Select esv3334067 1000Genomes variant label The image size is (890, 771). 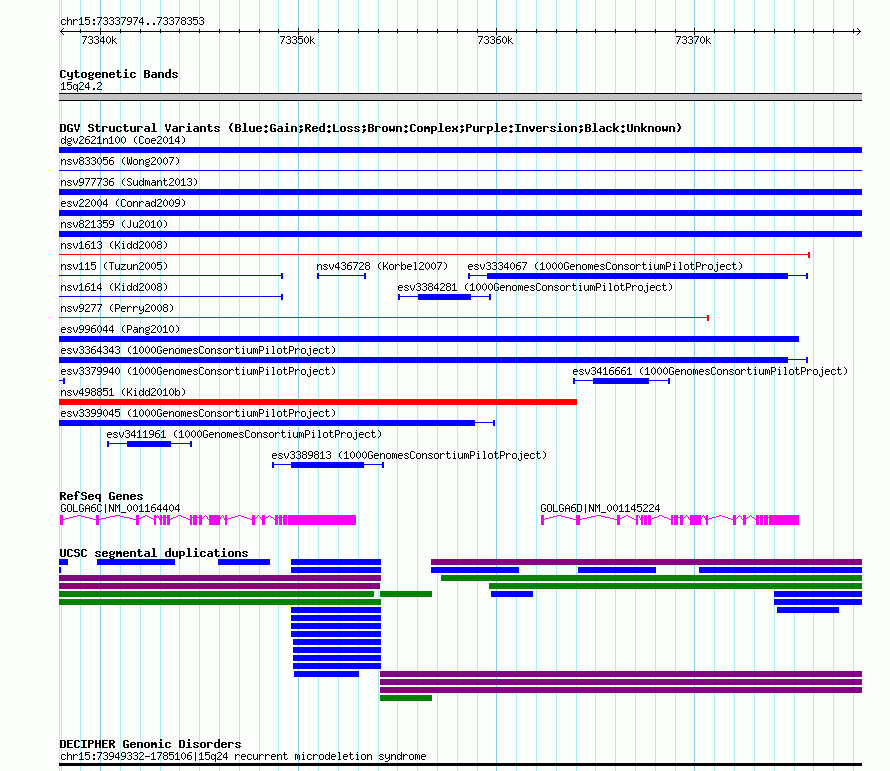[x=605, y=266]
